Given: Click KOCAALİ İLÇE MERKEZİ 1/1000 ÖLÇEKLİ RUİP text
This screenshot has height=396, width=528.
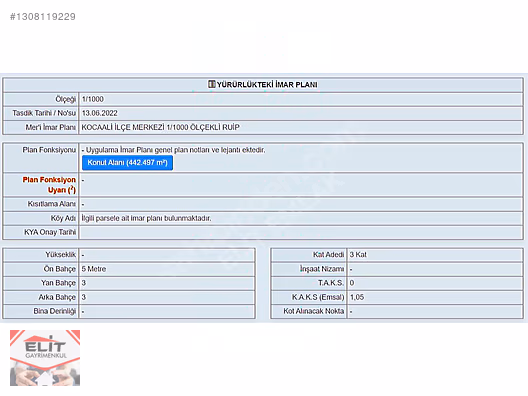Looking at the screenshot, I should click(161, 127).
